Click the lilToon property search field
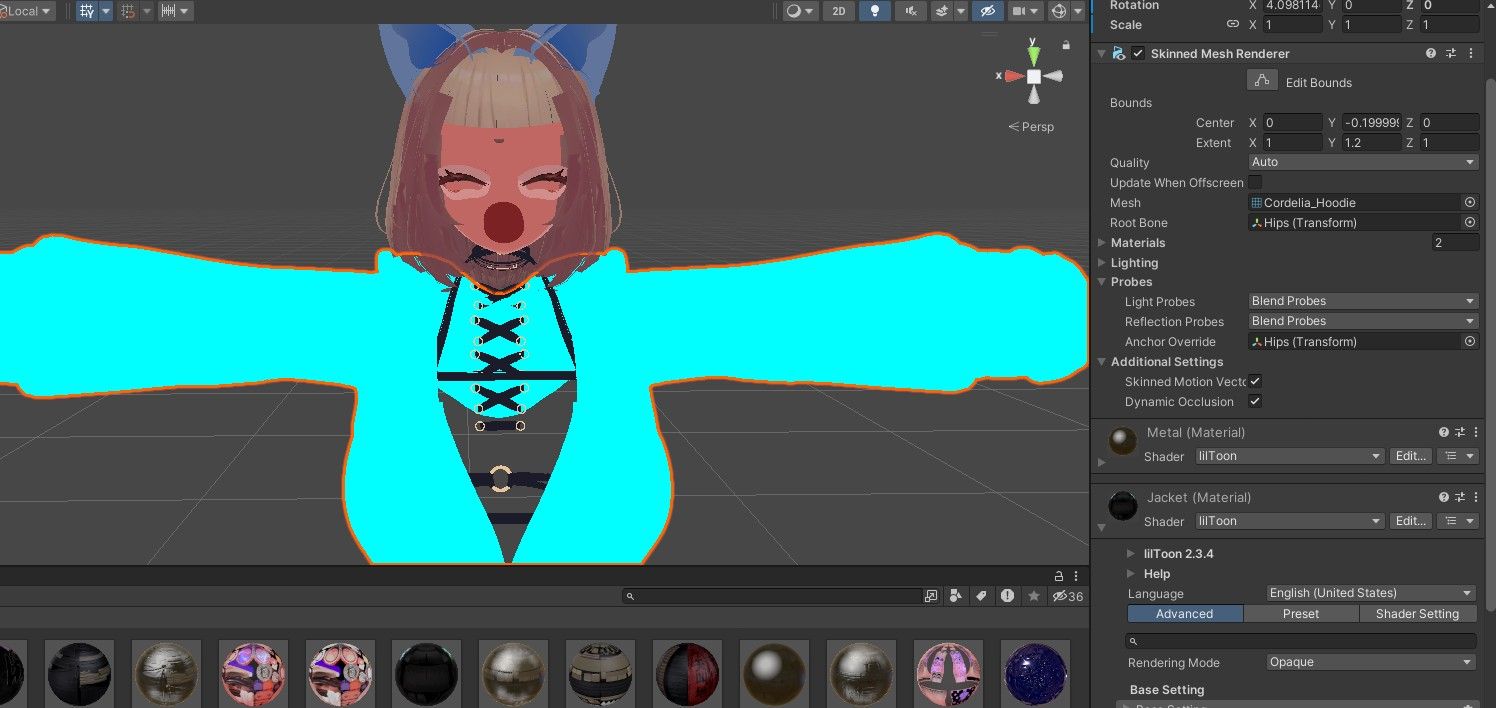1496x708 pixels. click(x=1301, y=641)
